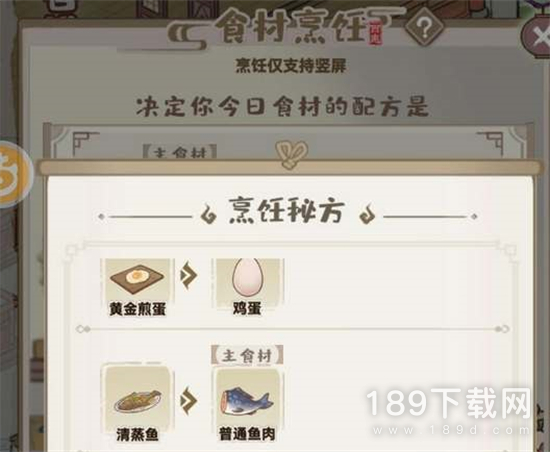Click the arrow between 清蒸鱼 and 普通鱼肉

point(189,399)
